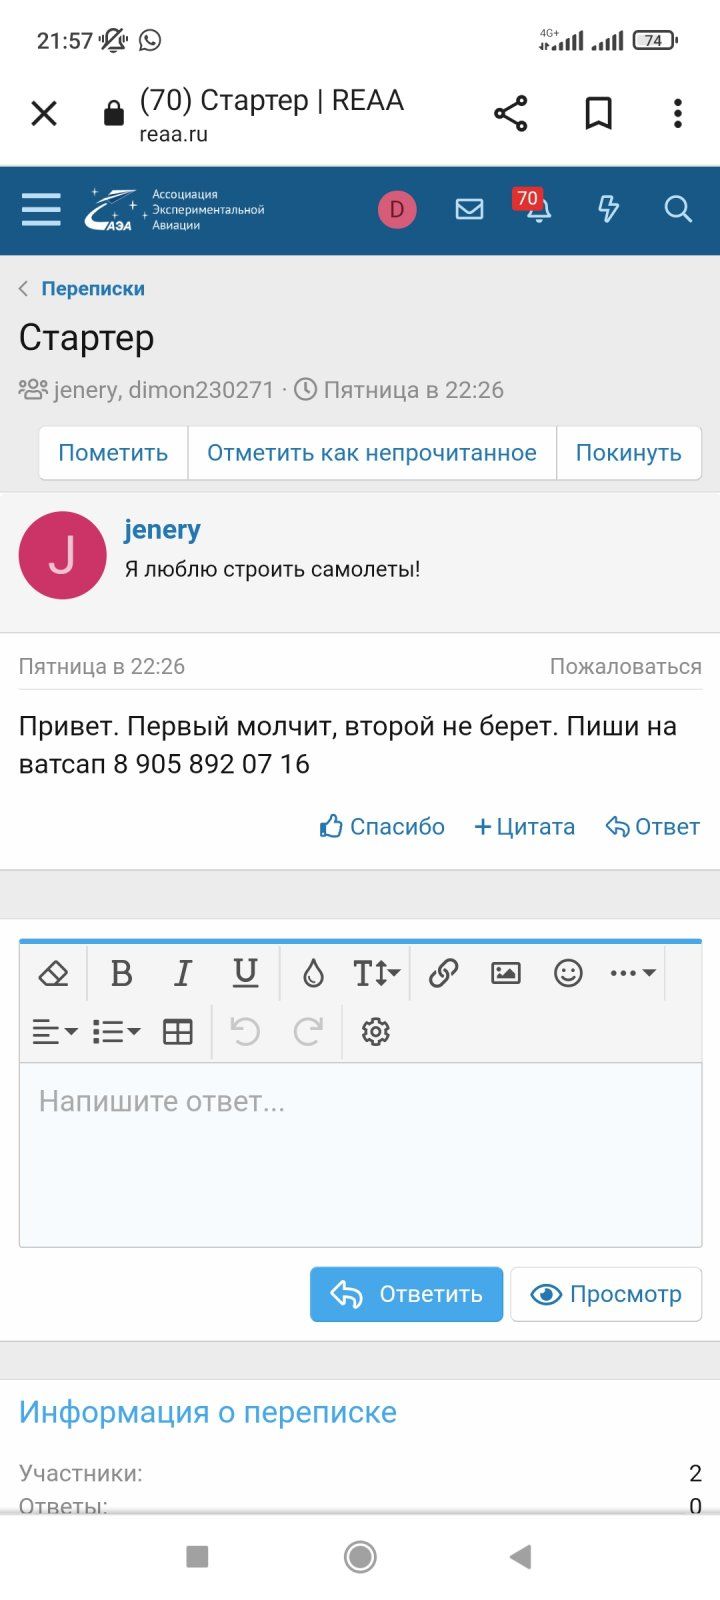Toggle BB code gear icon
The image size is (720, 1600).
click(x=375, y=1032)
